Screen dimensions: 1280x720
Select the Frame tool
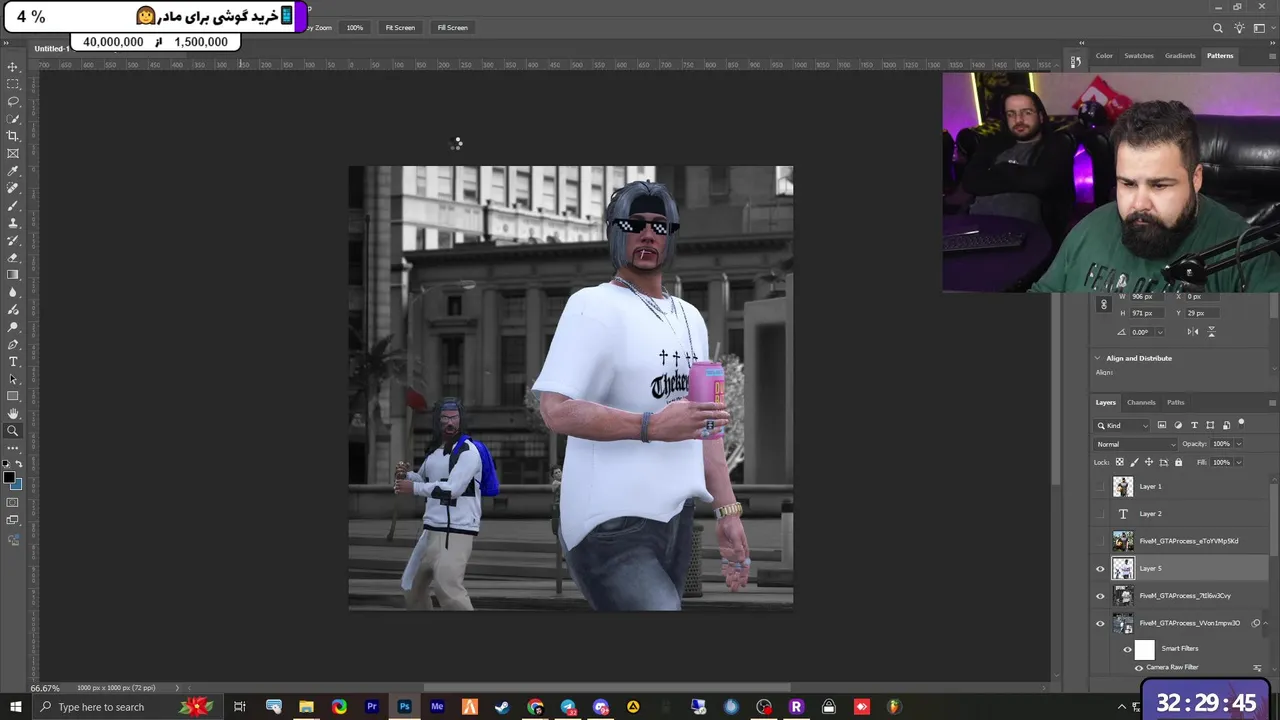click(13, 153)
